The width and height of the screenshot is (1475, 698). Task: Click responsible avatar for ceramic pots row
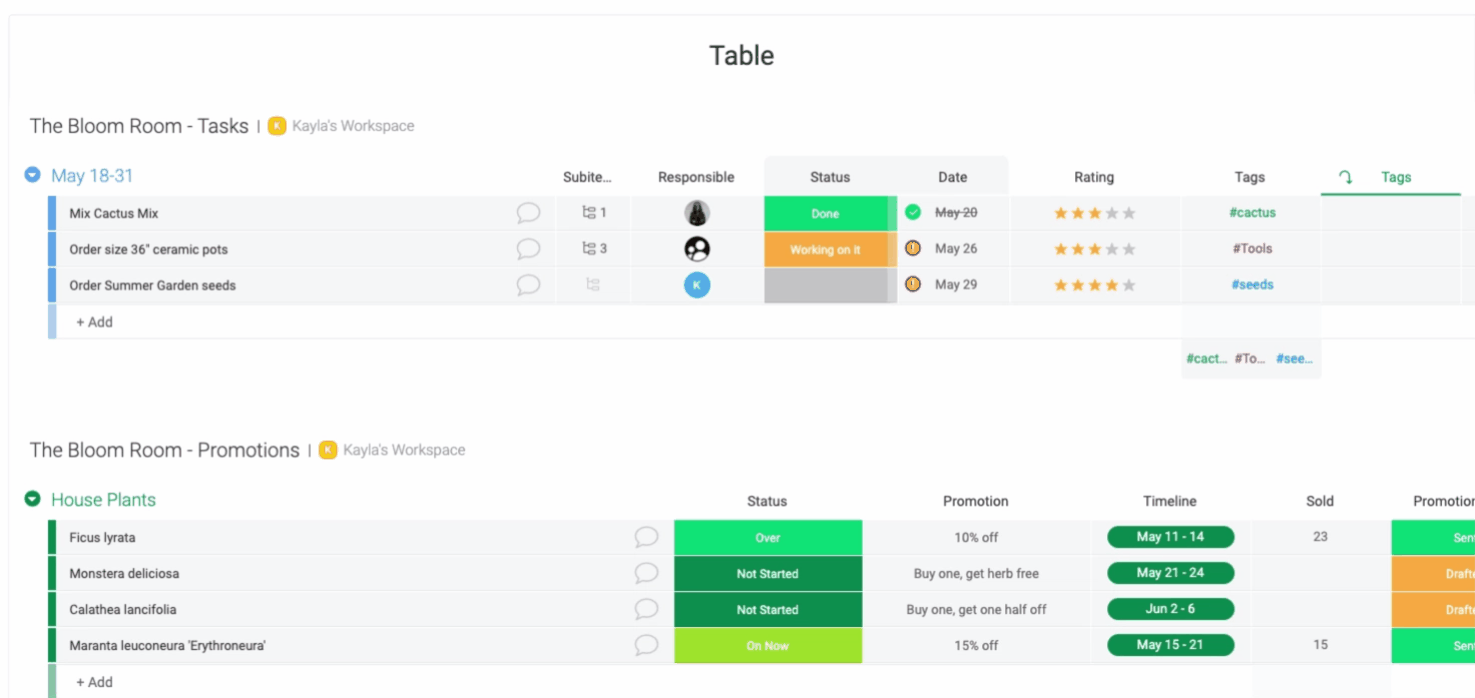pyautogui.click(x=697, y=249)
